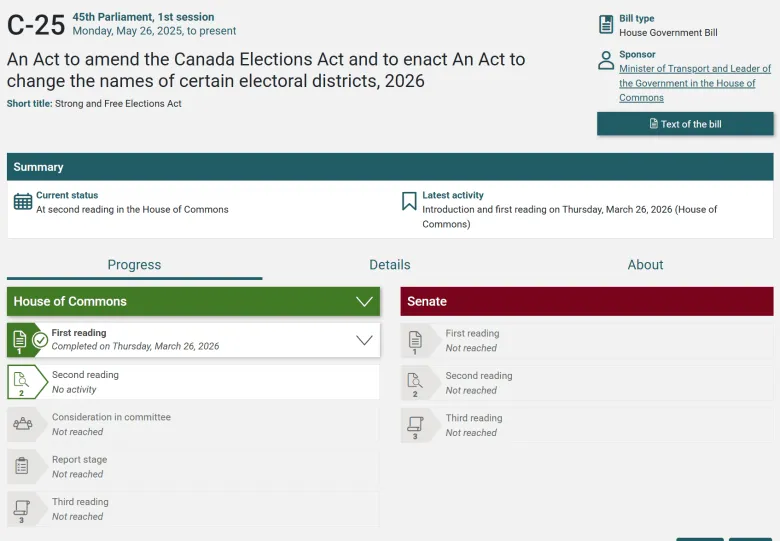Click the Consideration in committee table icon

click(22, 424)
